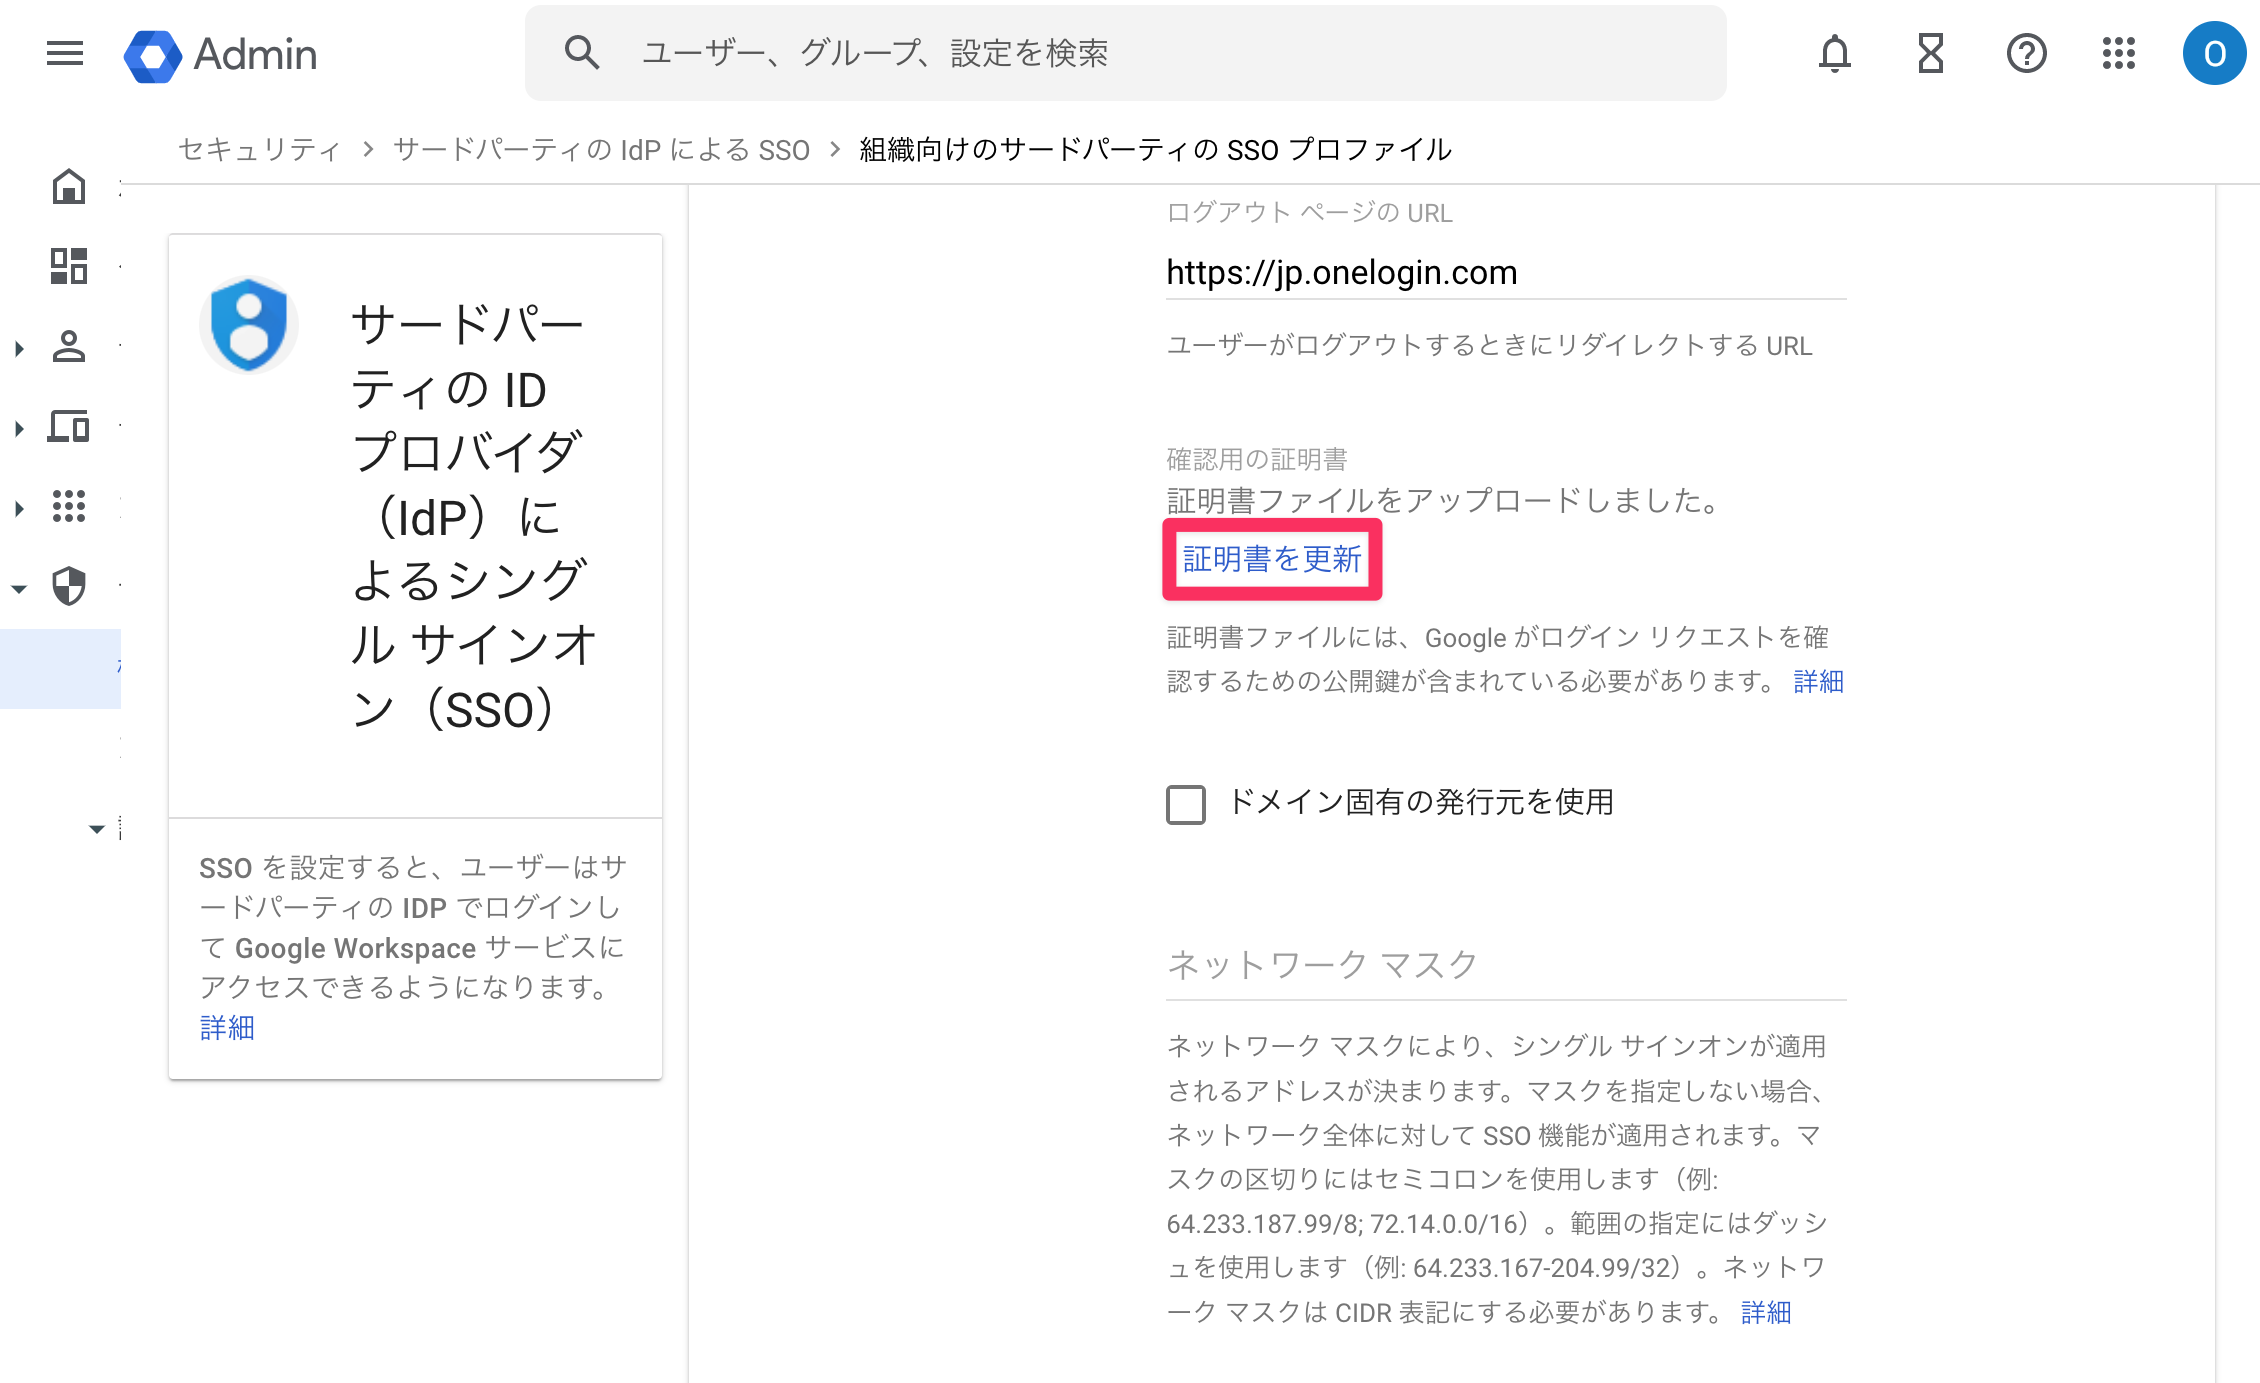Click the search magnifier icon
The width and height of the screenshot is (2260, 1383).
pos(581,52)
